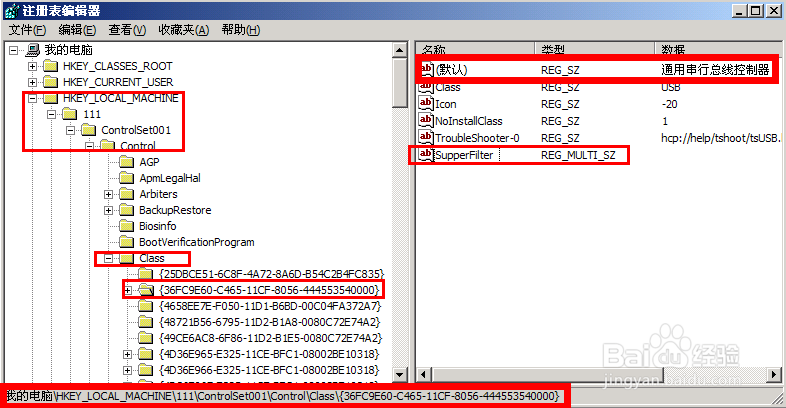Image resolution: width=786 pixels, height=408 pixels.
Task: Collapse HKEY_LOCAL_MACHINE tree node
Action: (x=33, y=98)
